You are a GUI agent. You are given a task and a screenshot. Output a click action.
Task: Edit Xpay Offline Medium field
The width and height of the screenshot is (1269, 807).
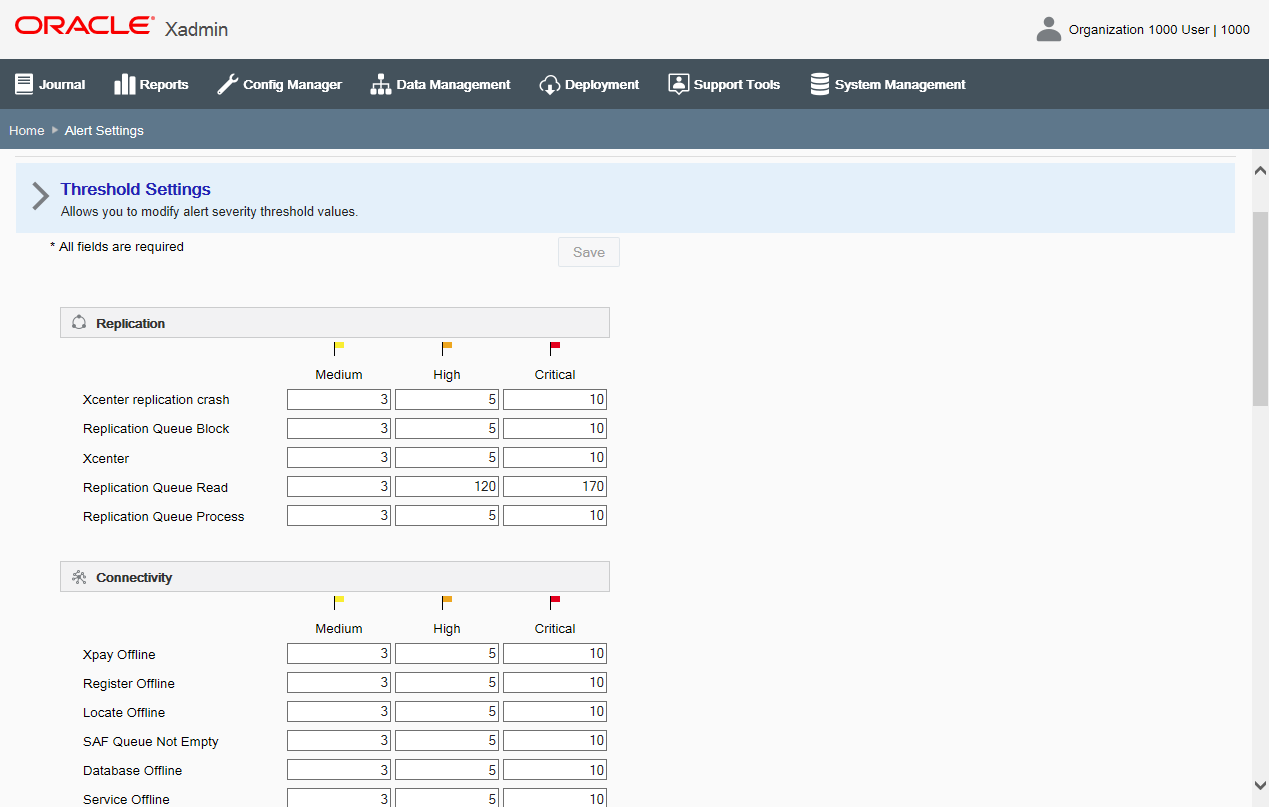339,654
